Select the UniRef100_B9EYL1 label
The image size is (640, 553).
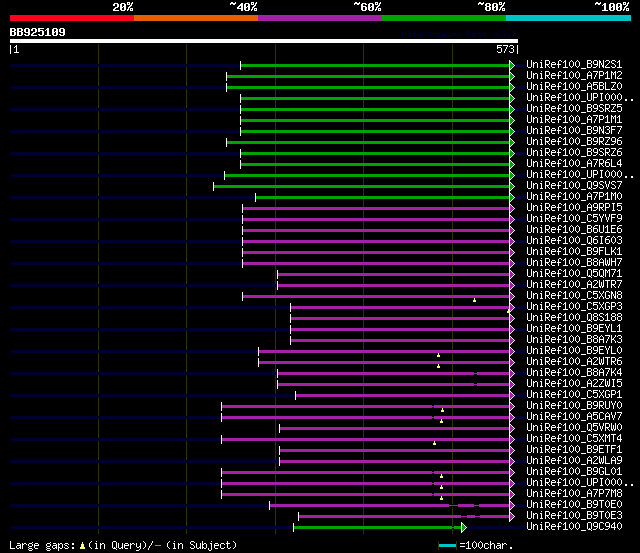point(574,329)
